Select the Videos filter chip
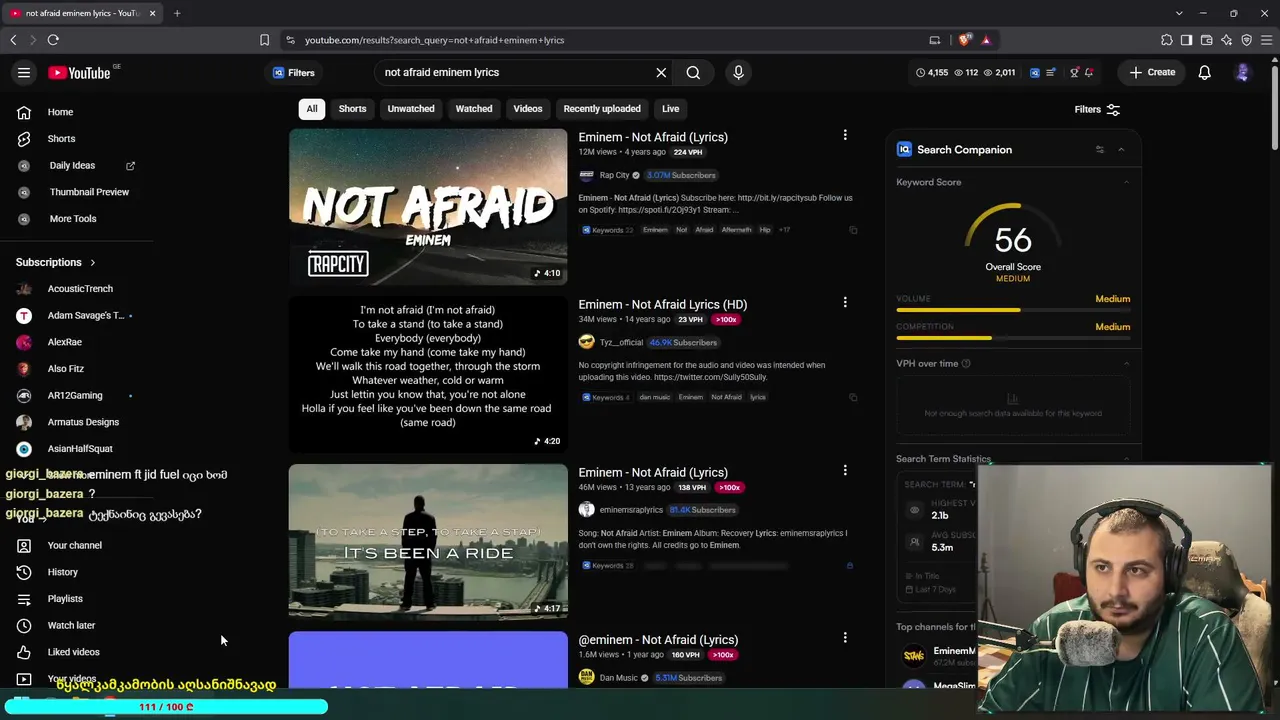Image resolution: width=1280 pixels, height=720 pixels. [528, 109]
